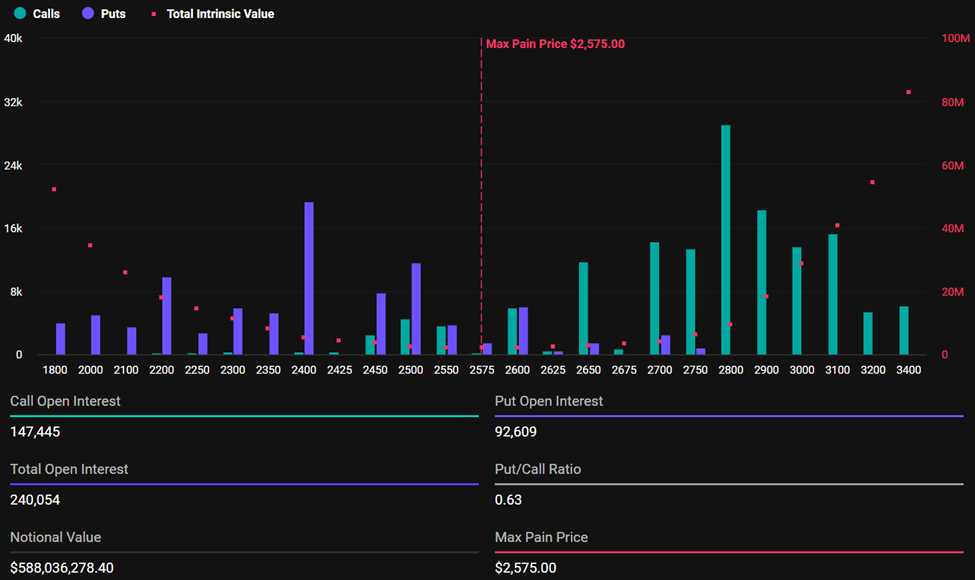Image resolution: width=975 pixels, height=580 pixels.
Task: Click the Put Open Interest section header
Action: click(x=551, y=400)
